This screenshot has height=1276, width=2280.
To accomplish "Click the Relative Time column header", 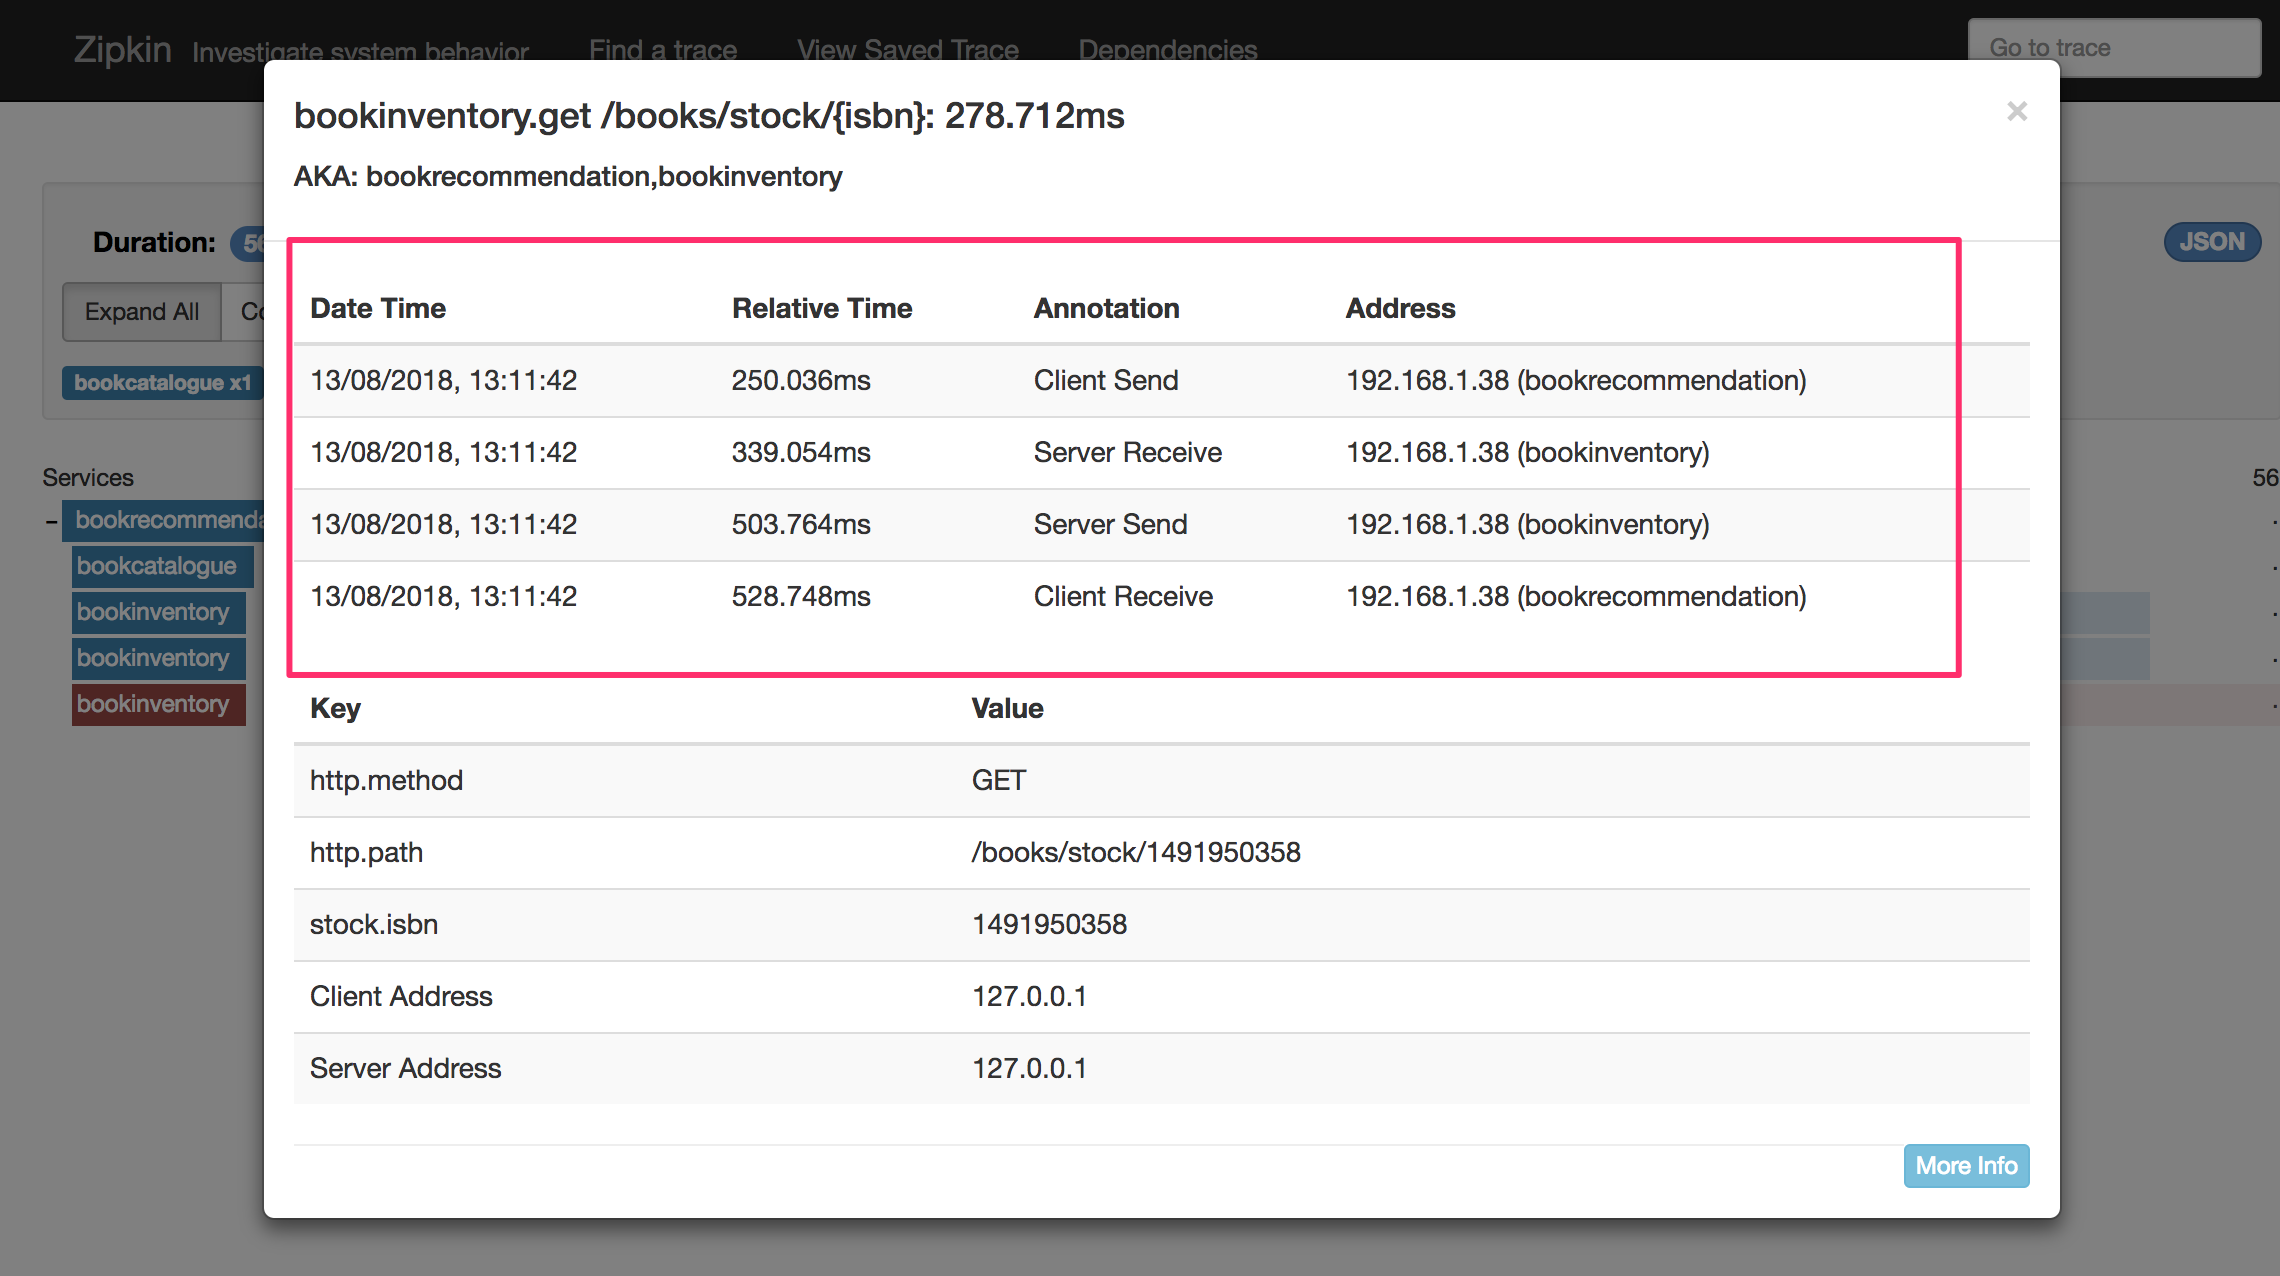I will [x=822, y=308].
